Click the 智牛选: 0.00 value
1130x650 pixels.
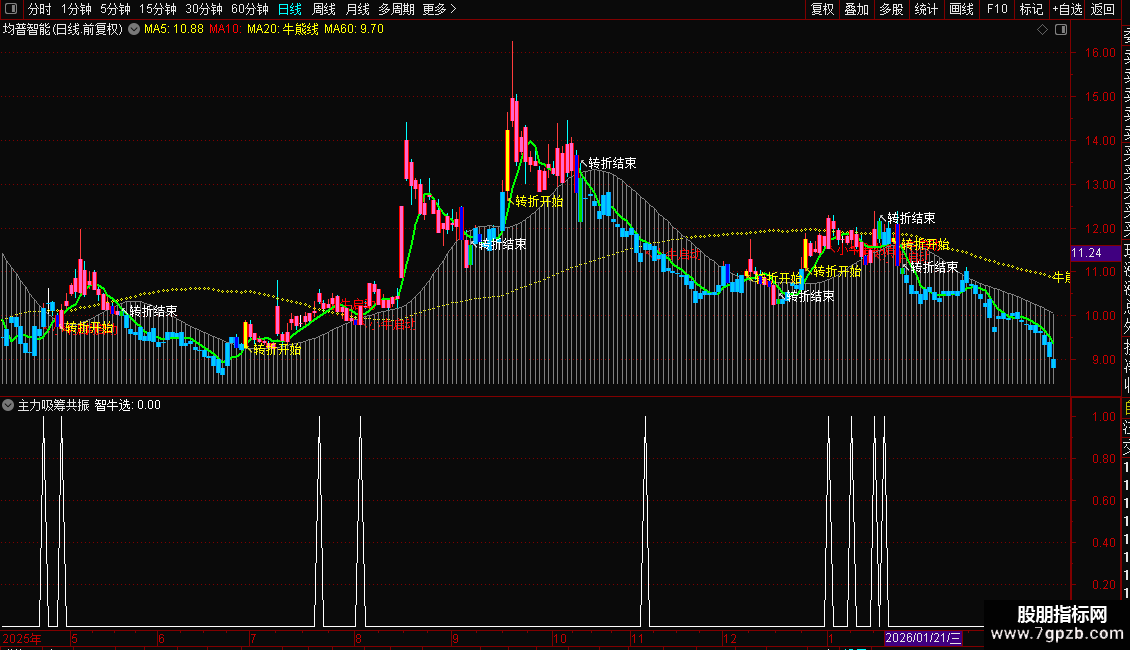[x=128, y=405]
